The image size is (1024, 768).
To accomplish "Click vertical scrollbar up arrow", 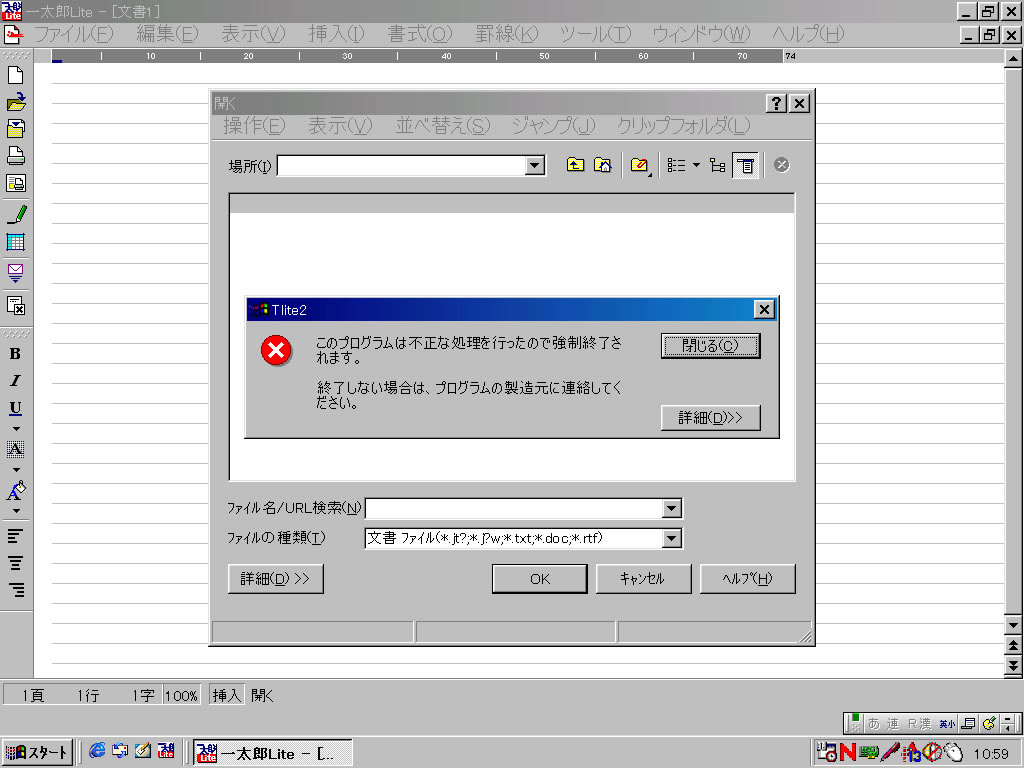I will tap(1013, 59).
